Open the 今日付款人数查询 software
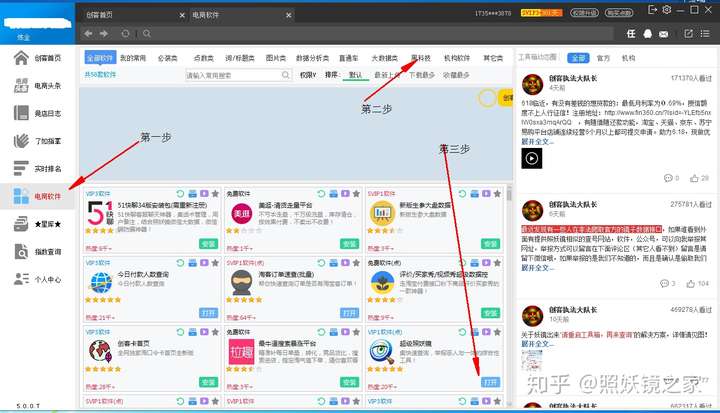The image size is (720, 413). pos(208,313)
